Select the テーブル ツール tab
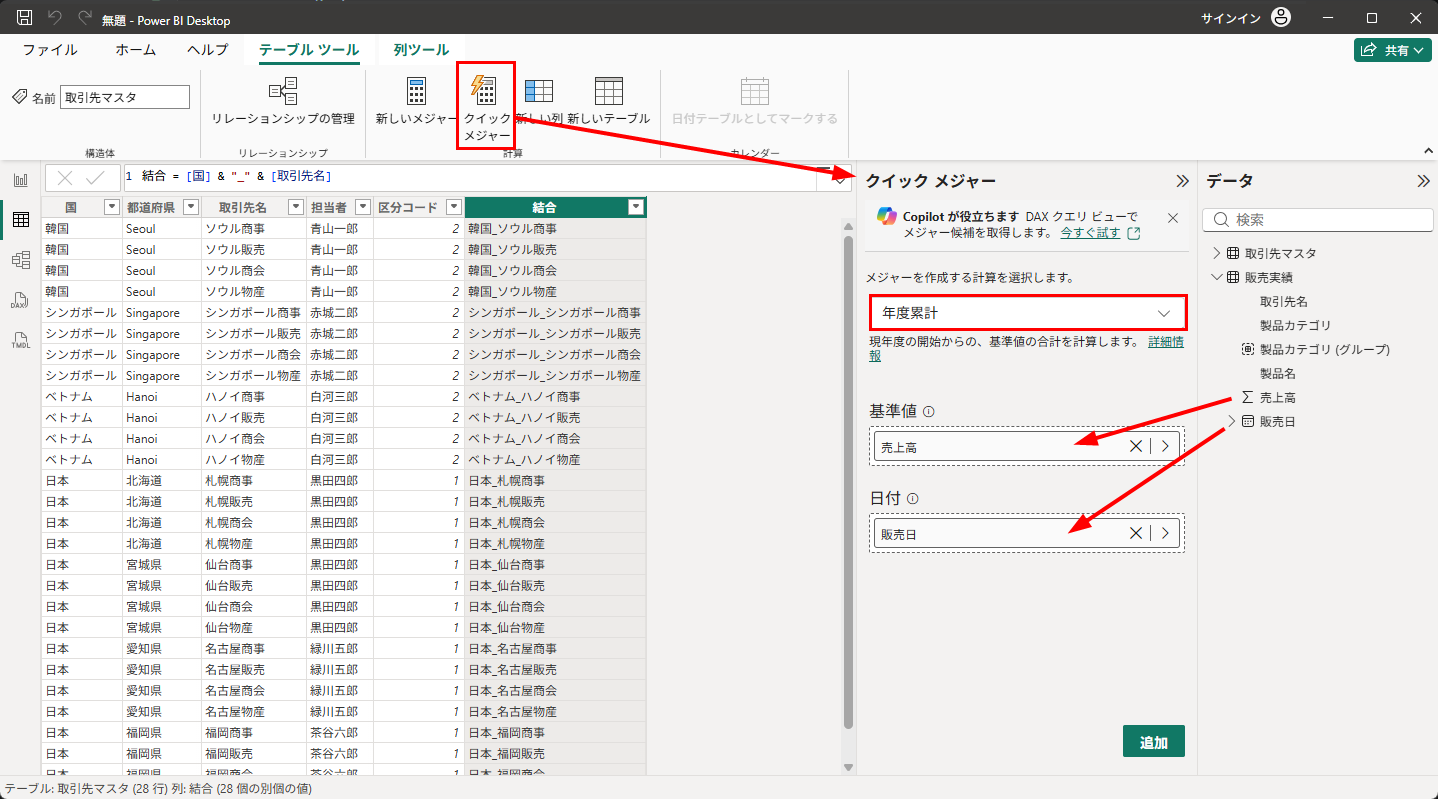Image resolution: width=1438 pixels, height=799 pixels. click(x=309, y=50)
